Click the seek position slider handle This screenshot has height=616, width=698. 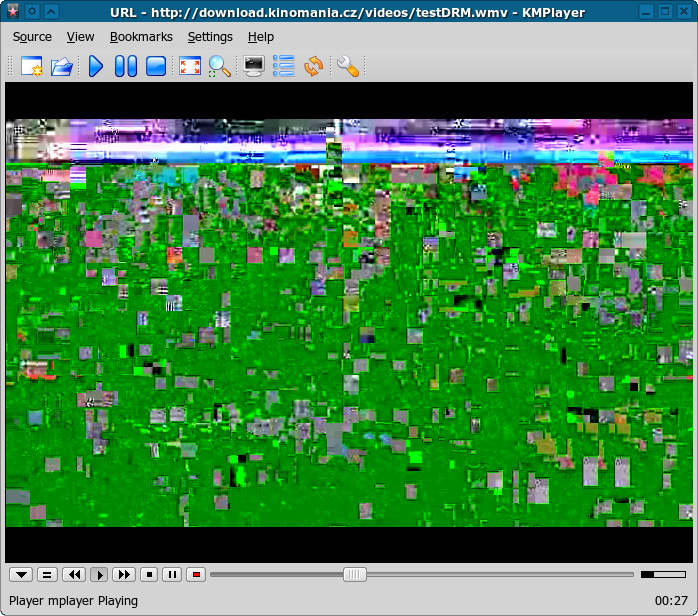click(355, 575)
